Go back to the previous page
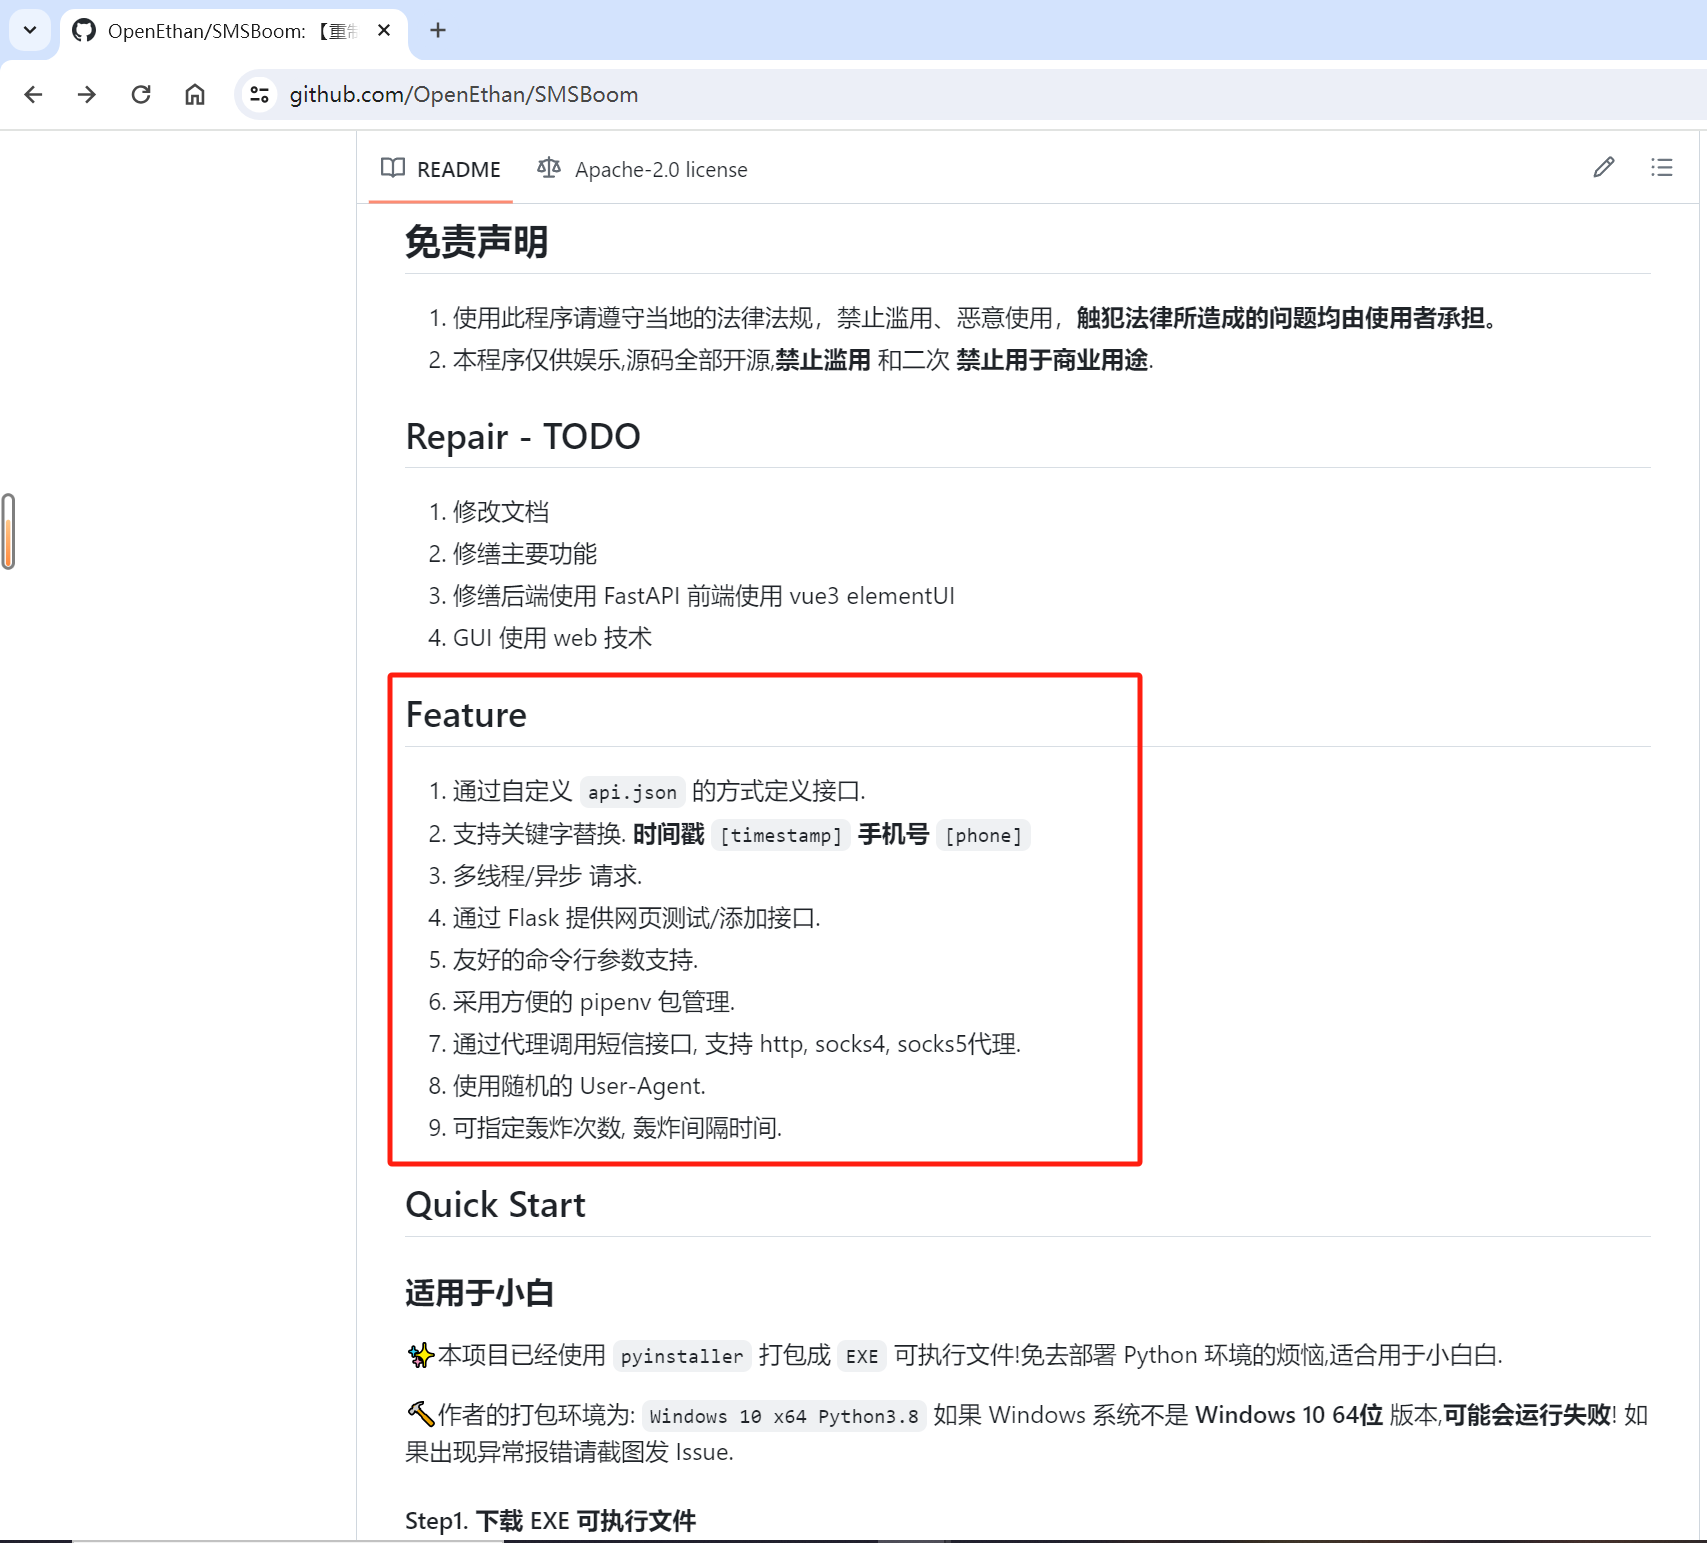Image resolution: width=1707 pixels, height=1543 pixels. [x=33, y=94]
